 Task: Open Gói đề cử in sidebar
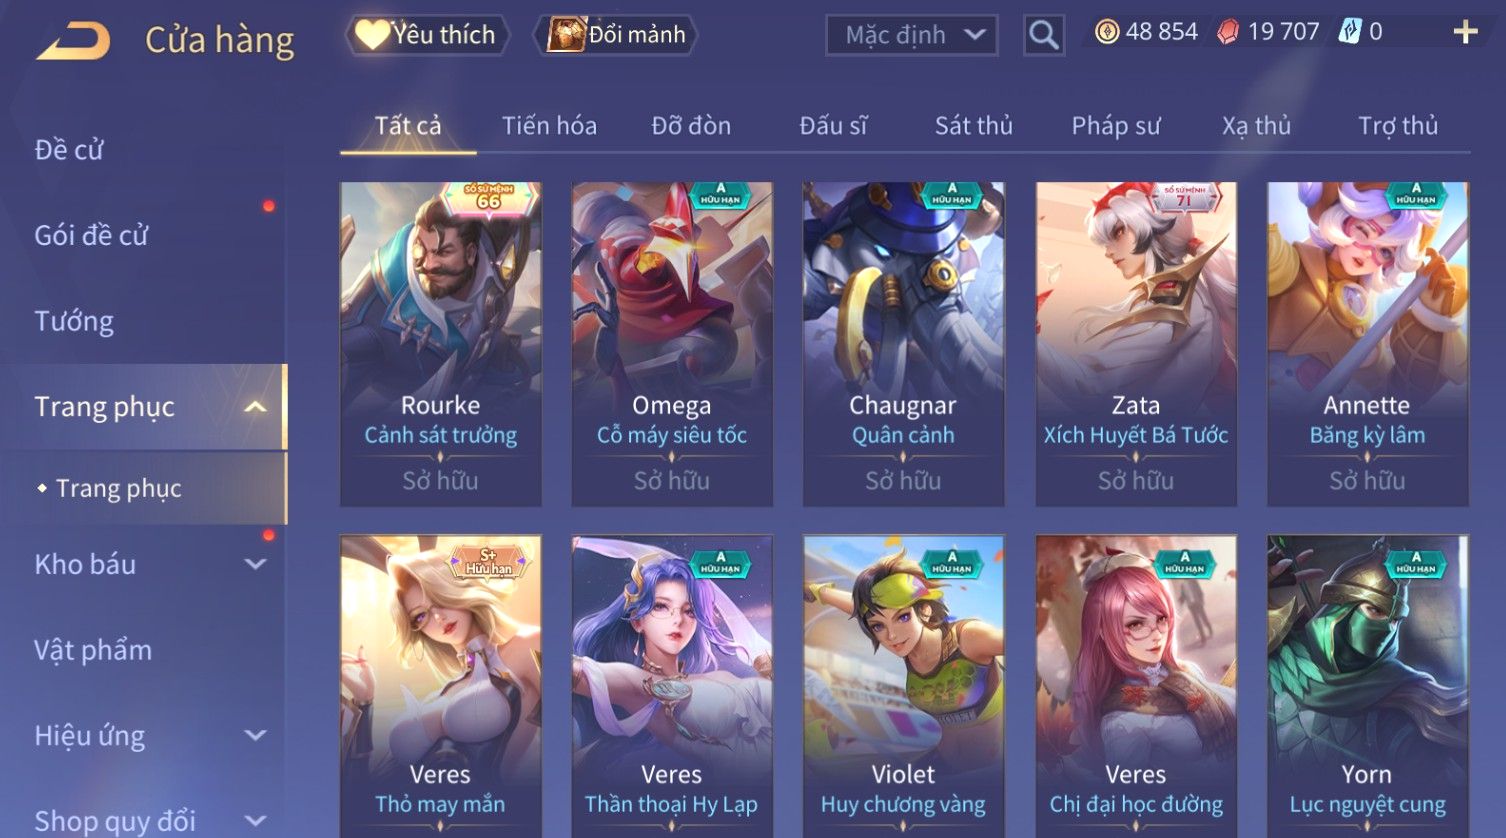tap(91, 235)
